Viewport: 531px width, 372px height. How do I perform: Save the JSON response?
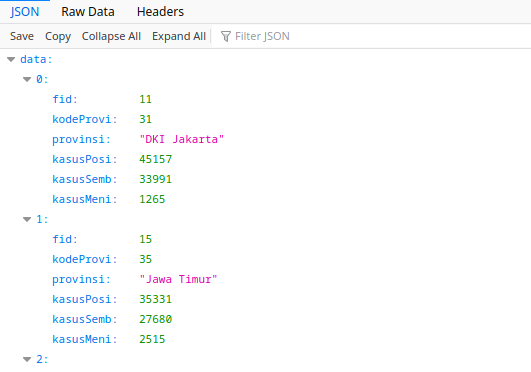[x=22, y=36]
